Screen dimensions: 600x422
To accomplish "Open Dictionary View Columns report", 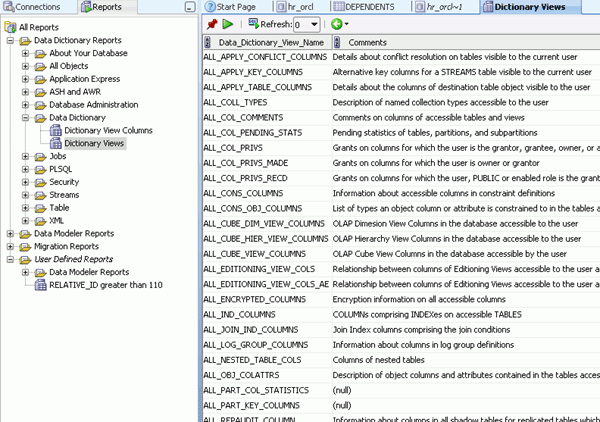I will (x=108, y=130).
